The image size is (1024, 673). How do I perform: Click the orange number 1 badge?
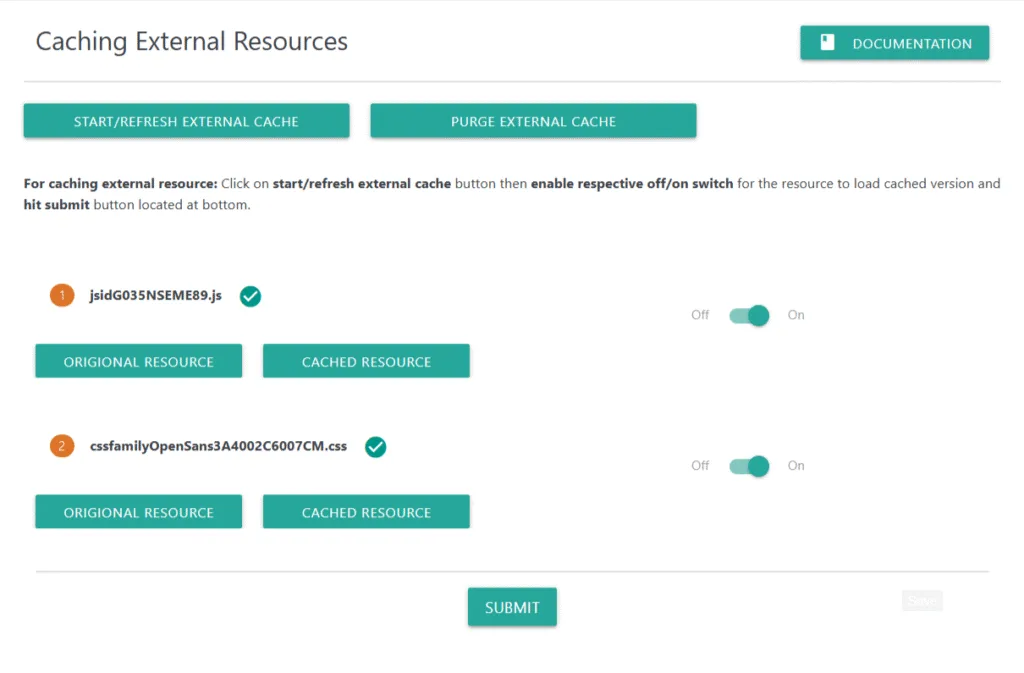click(61, 296)
